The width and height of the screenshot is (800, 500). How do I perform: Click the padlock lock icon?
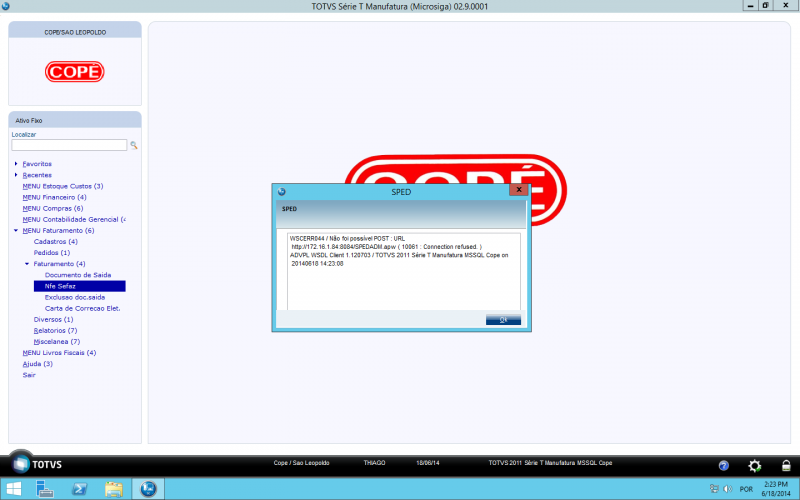point(786,465)
